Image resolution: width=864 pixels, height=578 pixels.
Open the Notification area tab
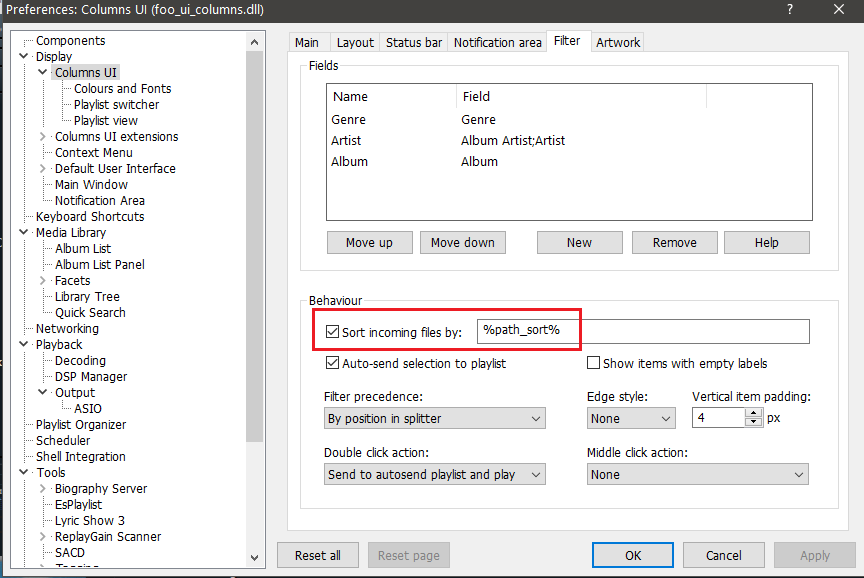pos(497,42)
